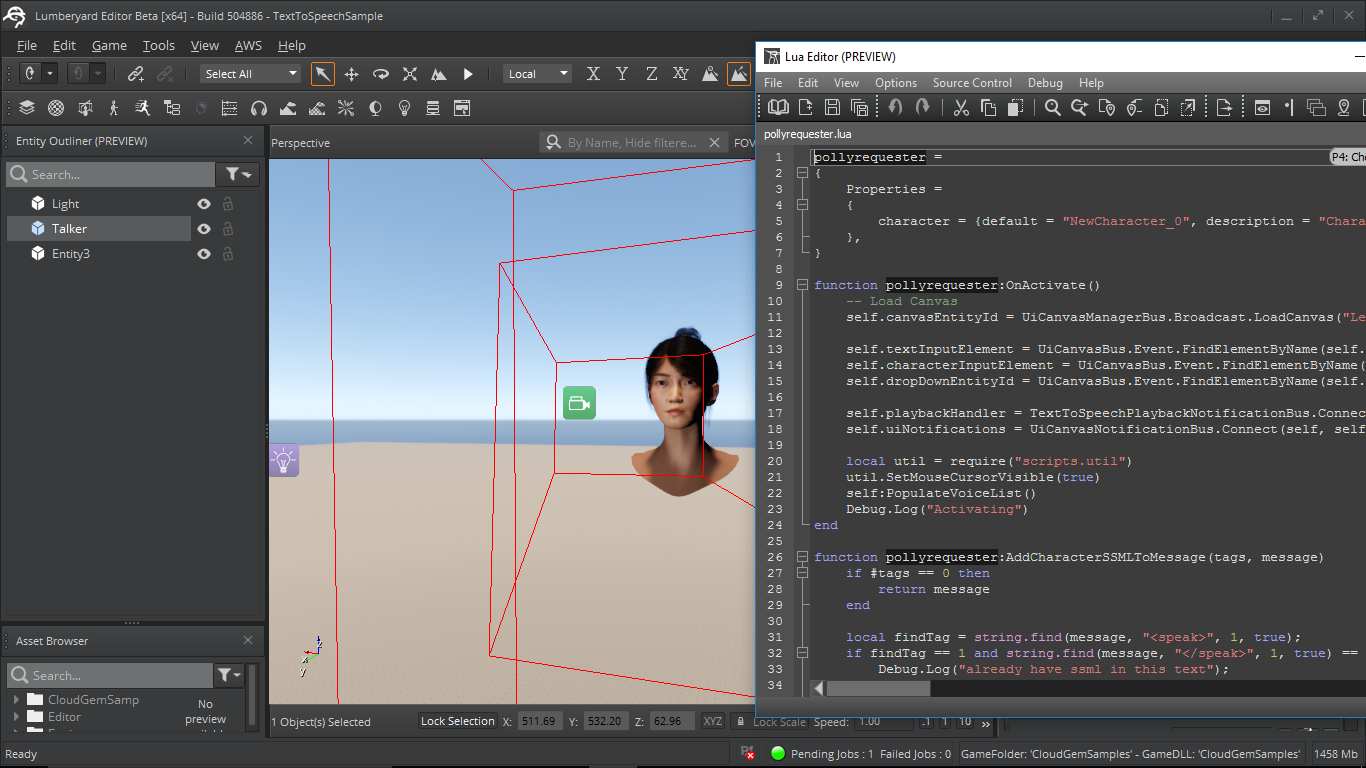1366x768 pixels.
Task: Click the green camera icon in viewport
Action: click(x=579, y=403)
